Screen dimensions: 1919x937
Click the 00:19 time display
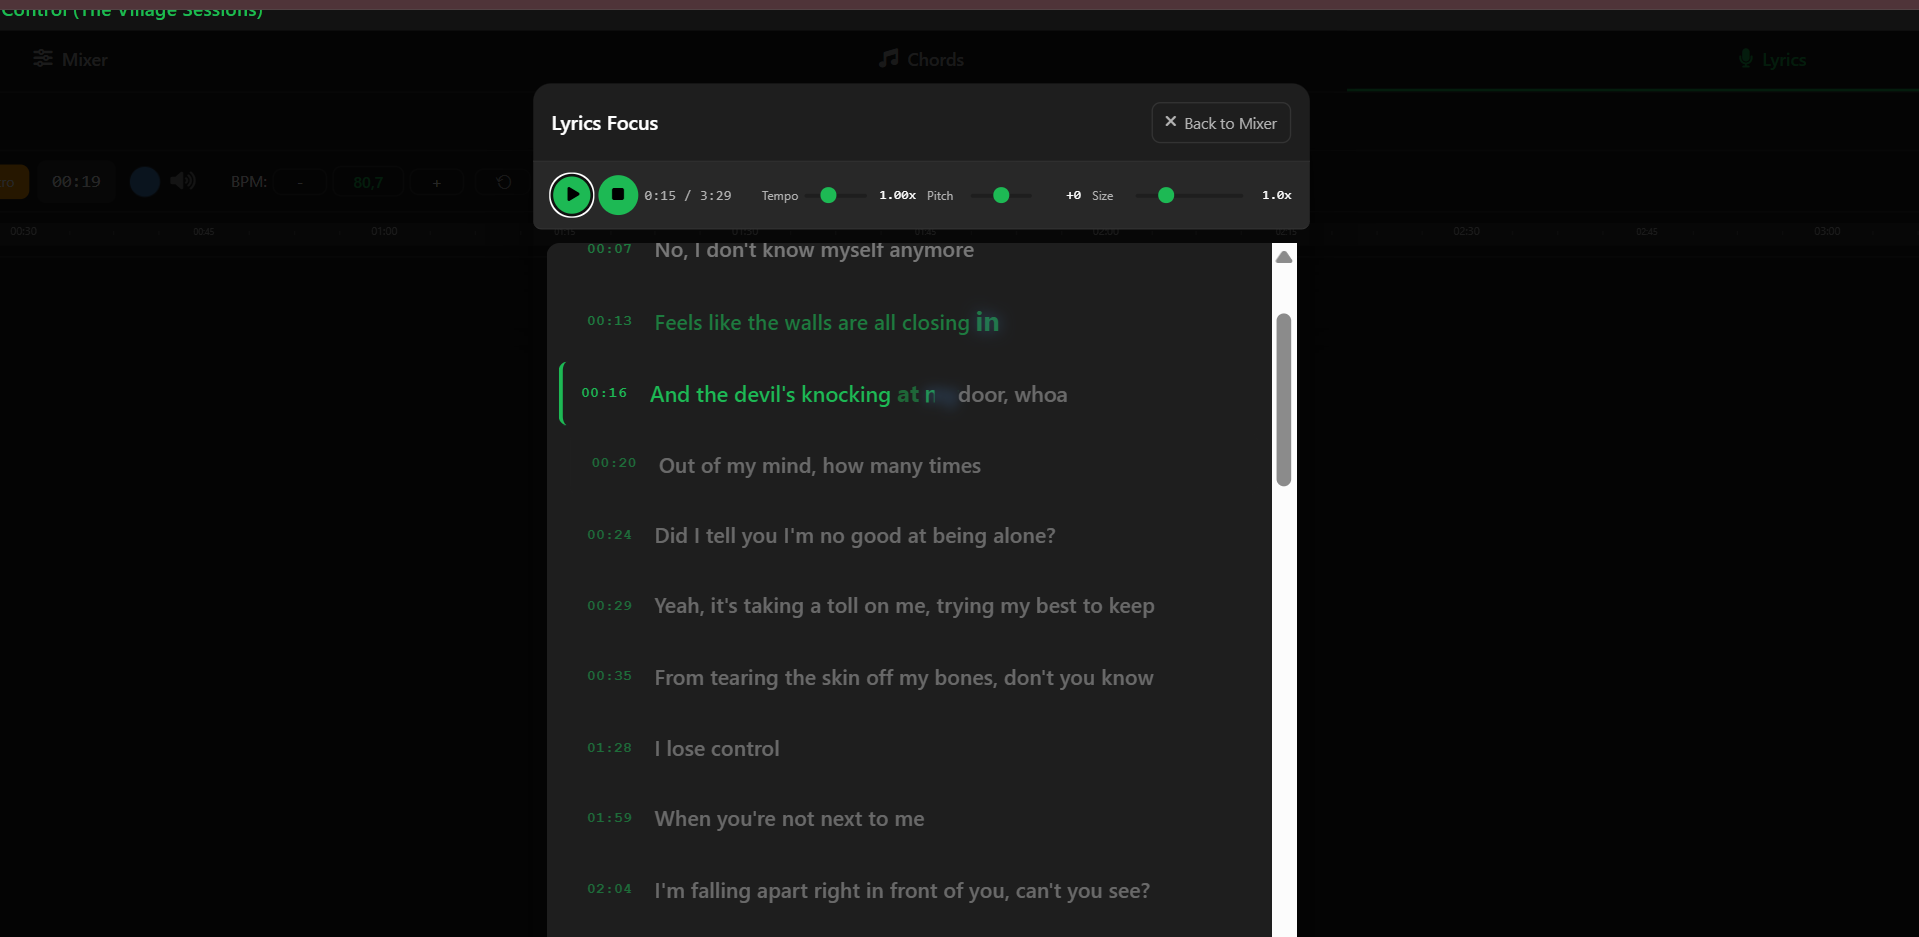click(x=77, y=182)
